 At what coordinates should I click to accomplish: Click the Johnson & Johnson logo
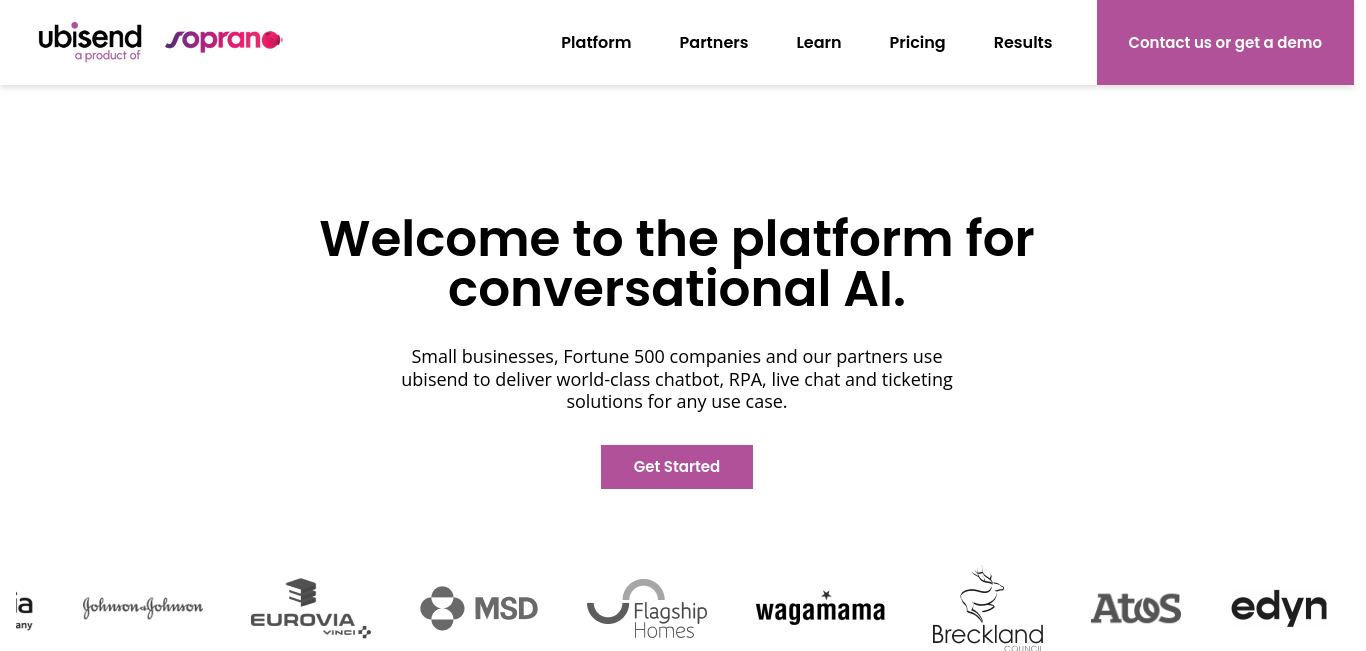143,607
